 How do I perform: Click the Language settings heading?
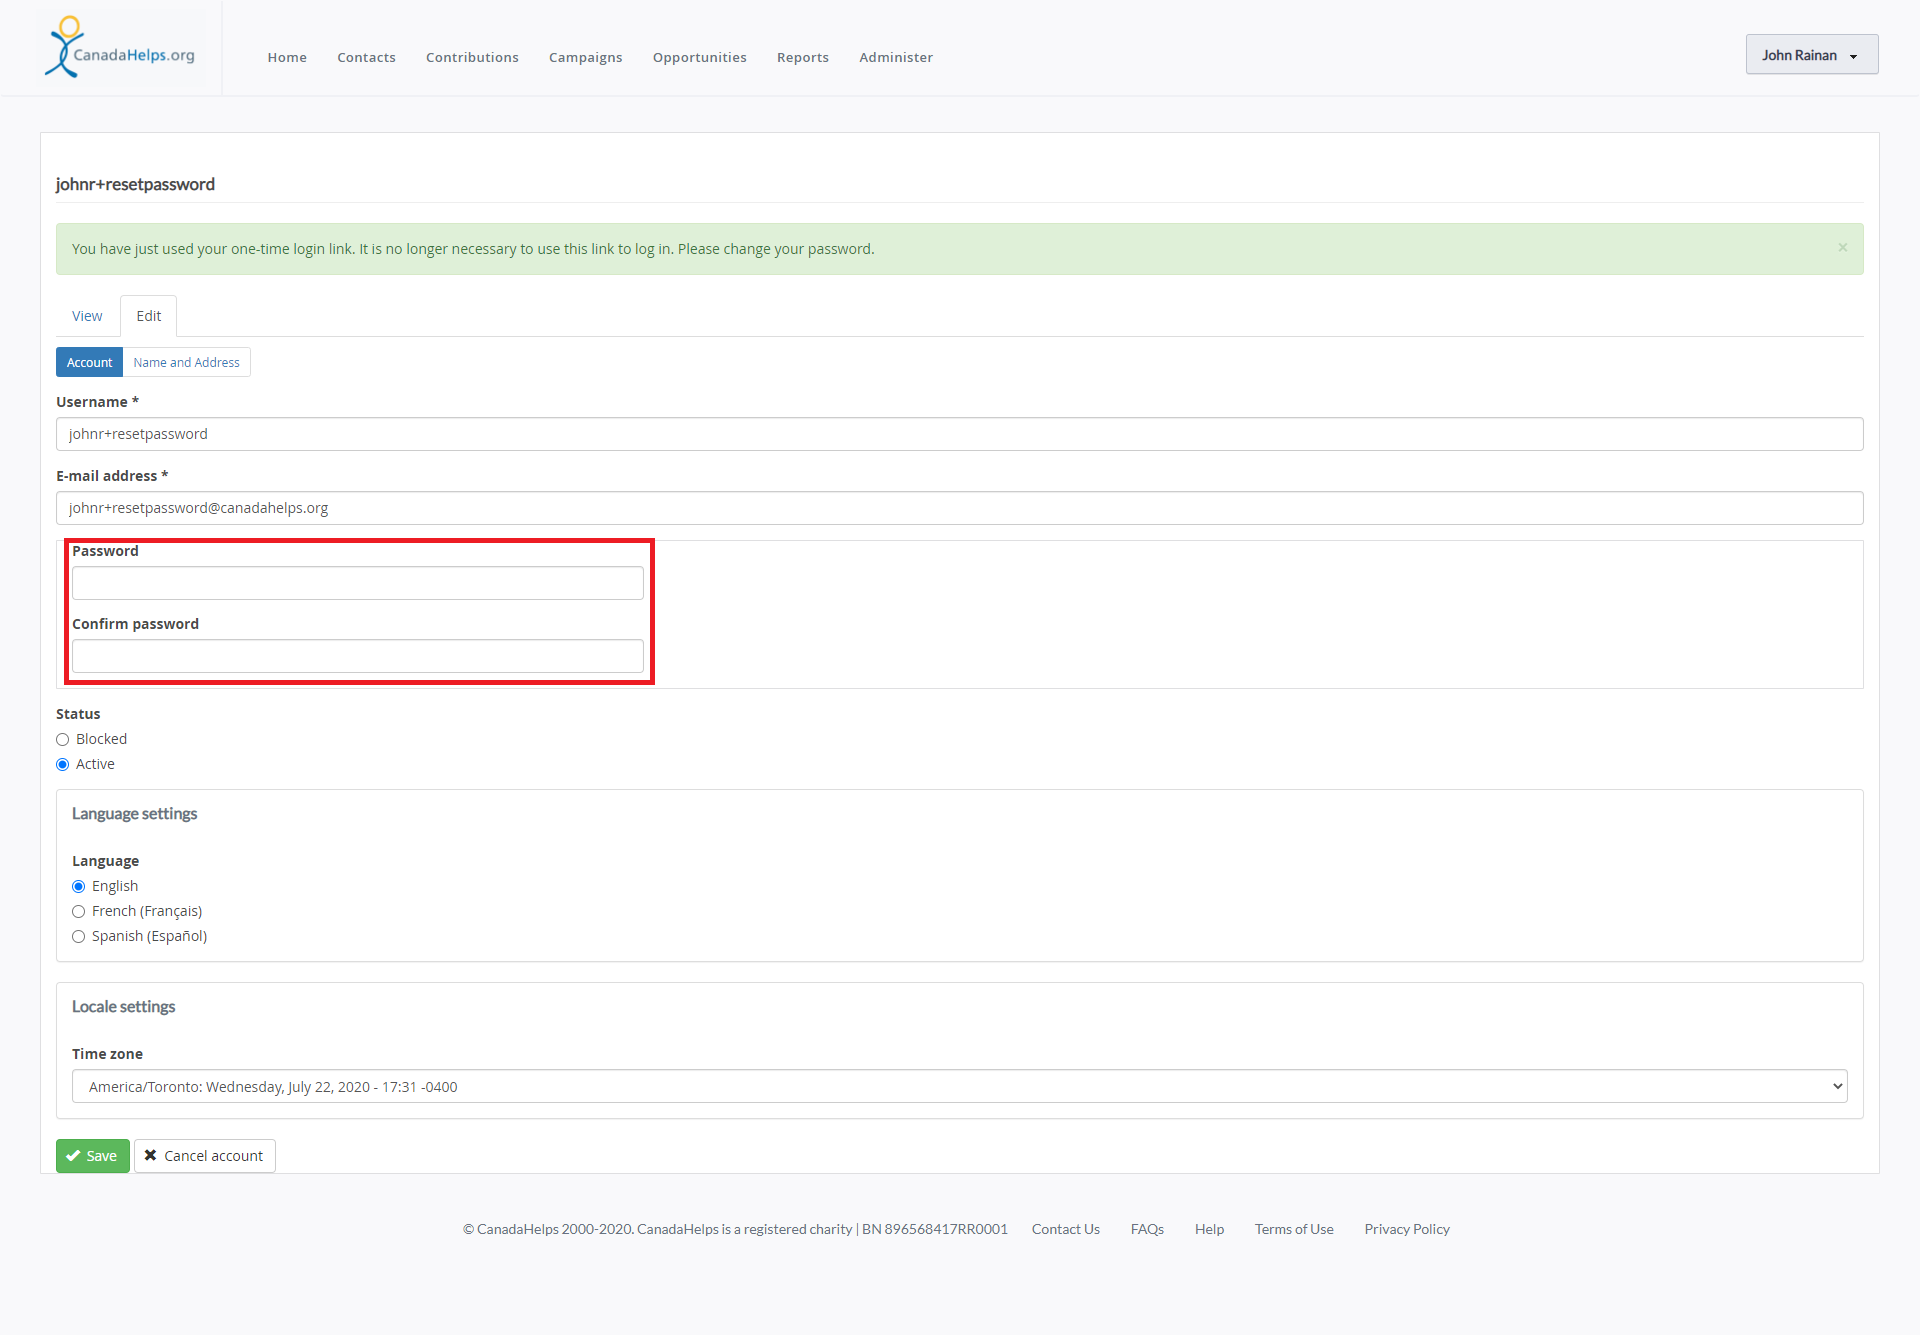tap(134, 814)
